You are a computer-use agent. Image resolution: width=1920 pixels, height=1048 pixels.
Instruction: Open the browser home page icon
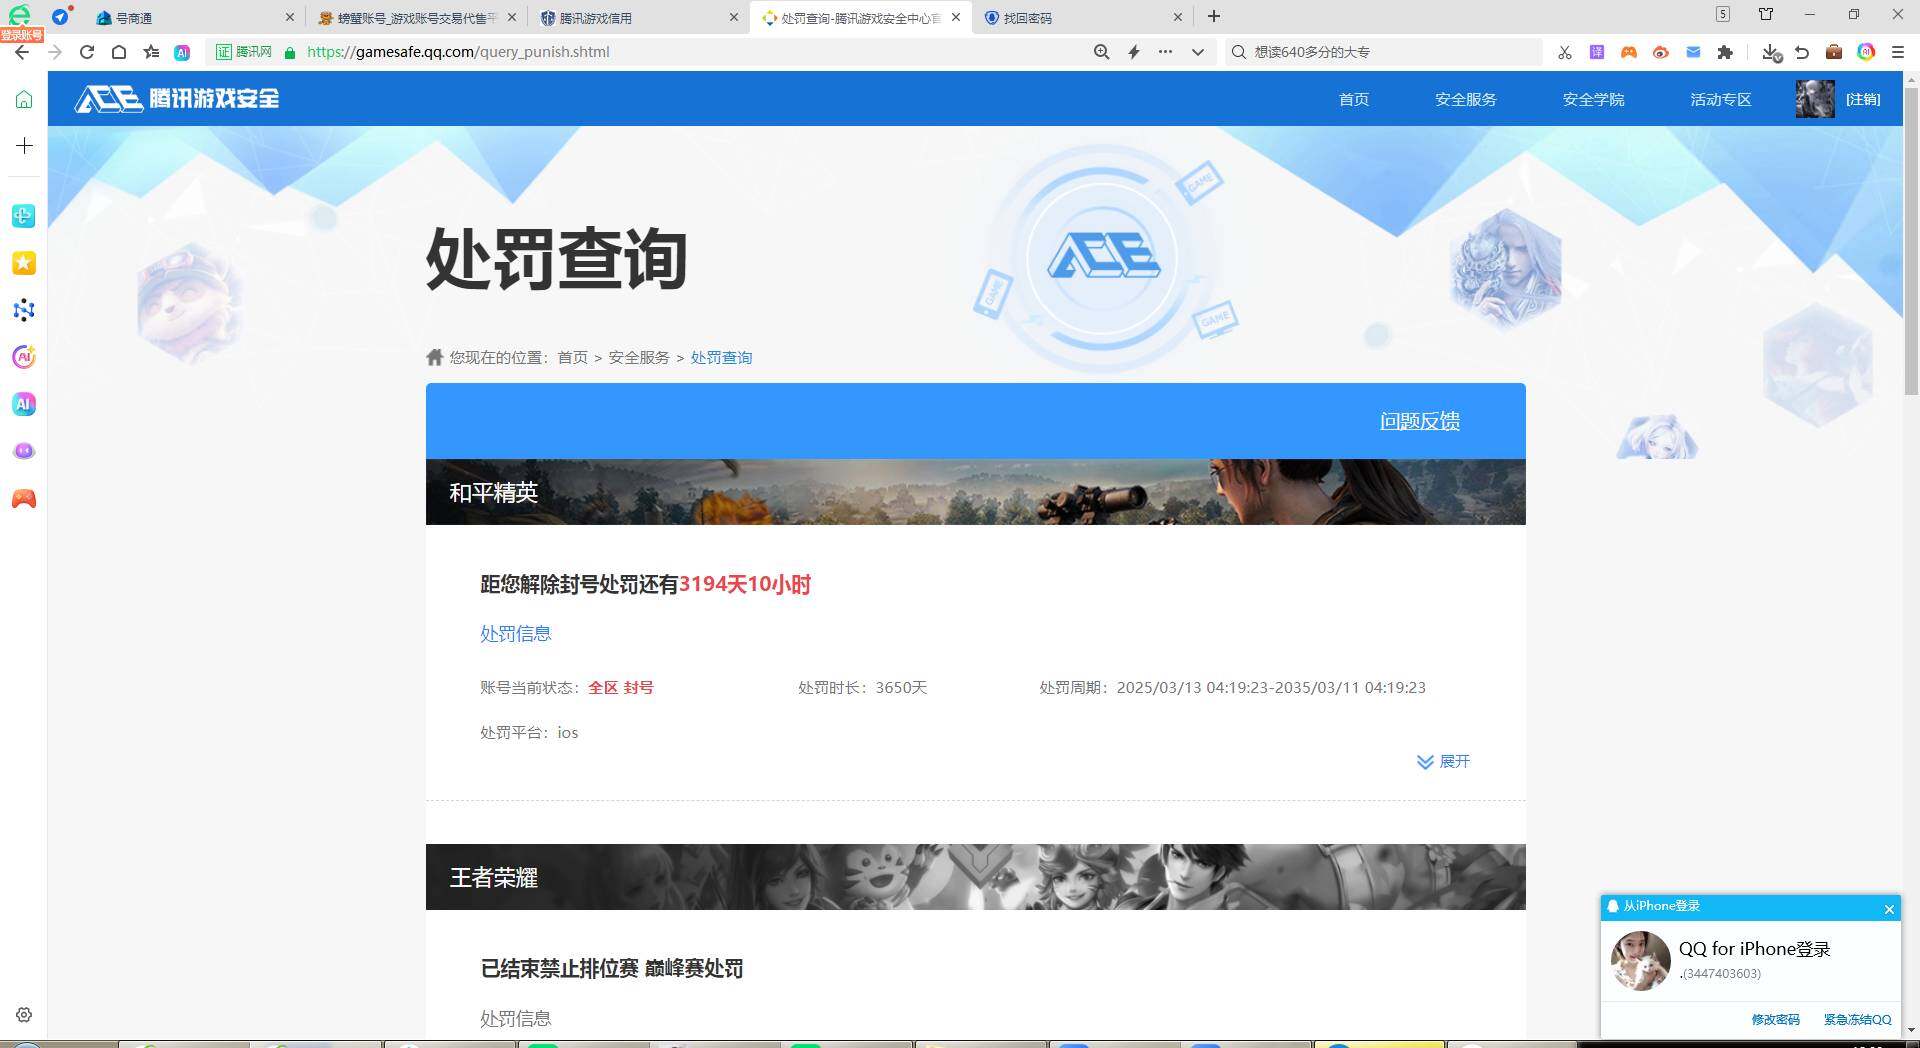pos(119,52)
